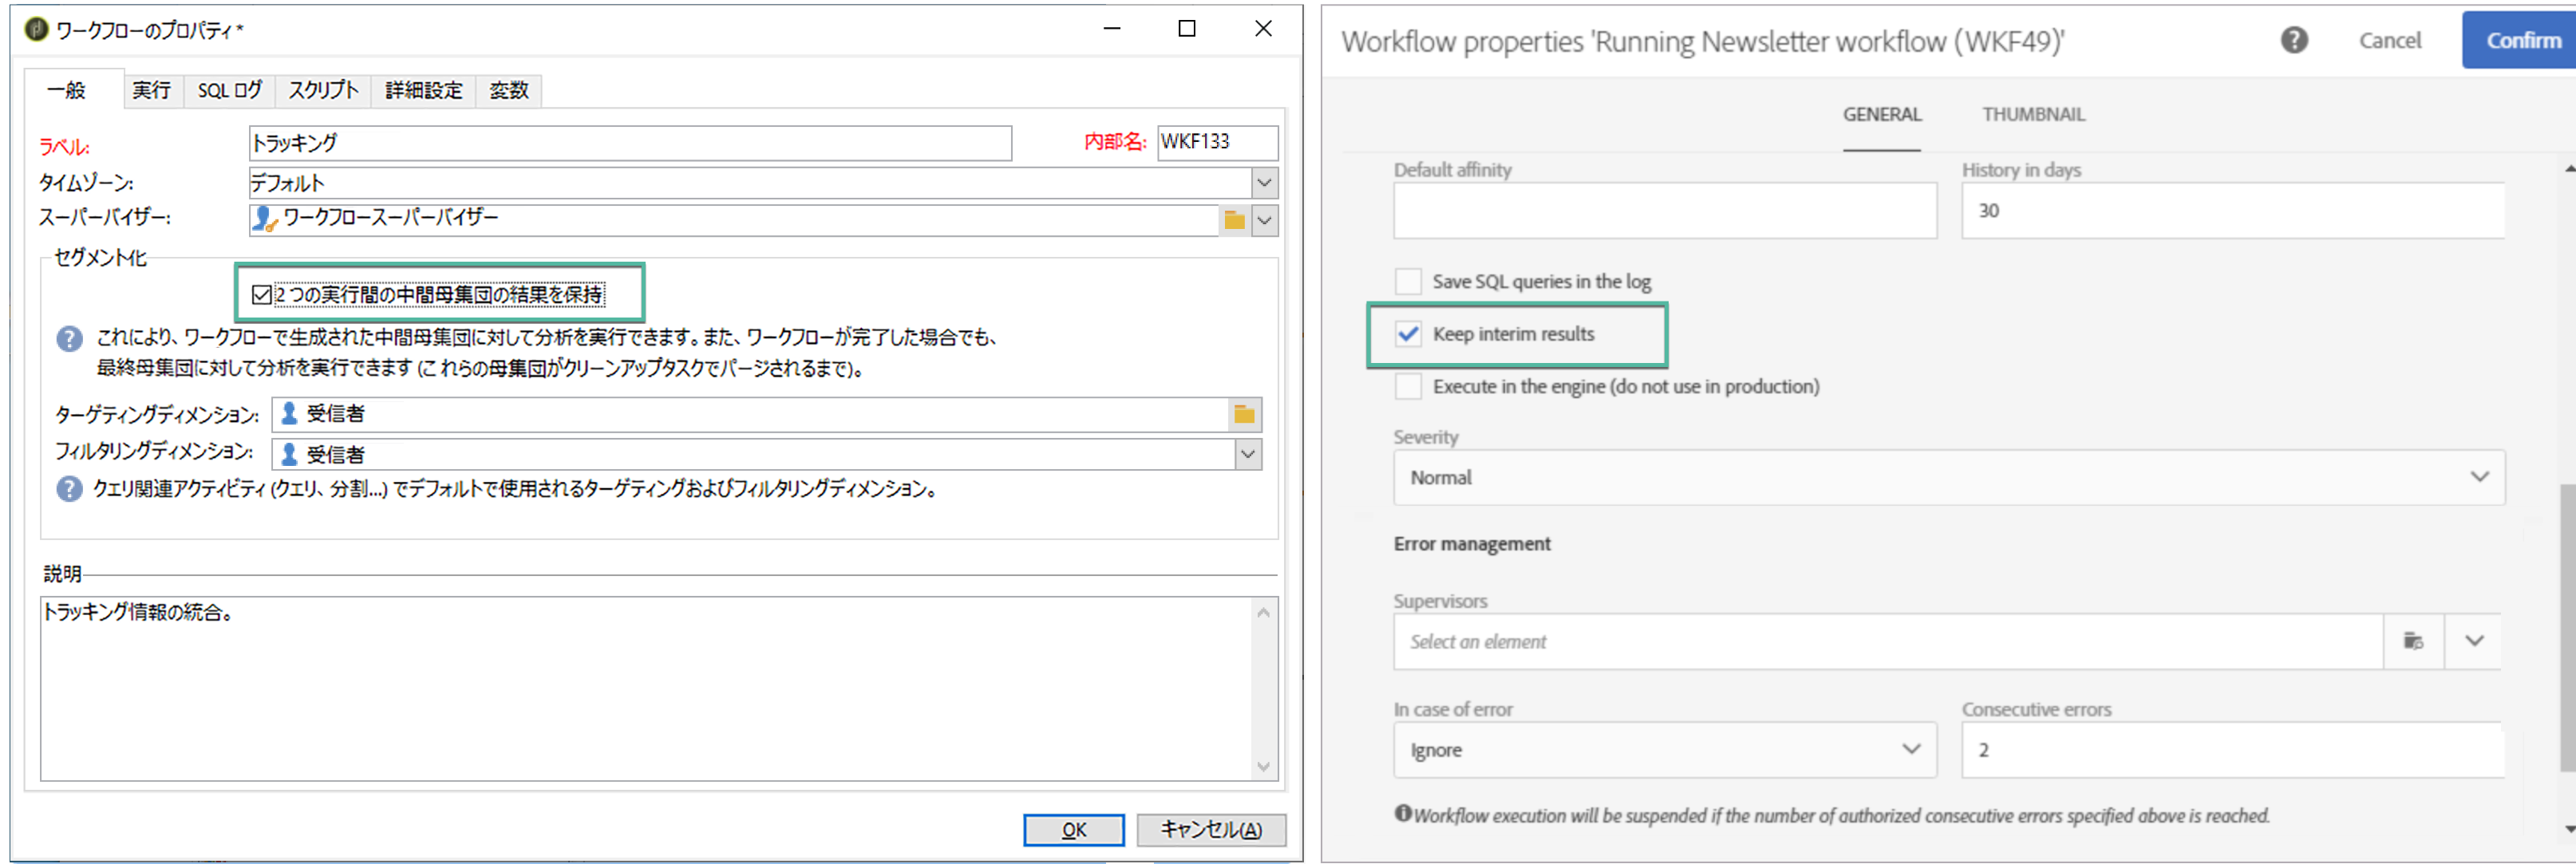Click the help icon in Workflow properties header
2576x864 pixels.
(2294, 40)
